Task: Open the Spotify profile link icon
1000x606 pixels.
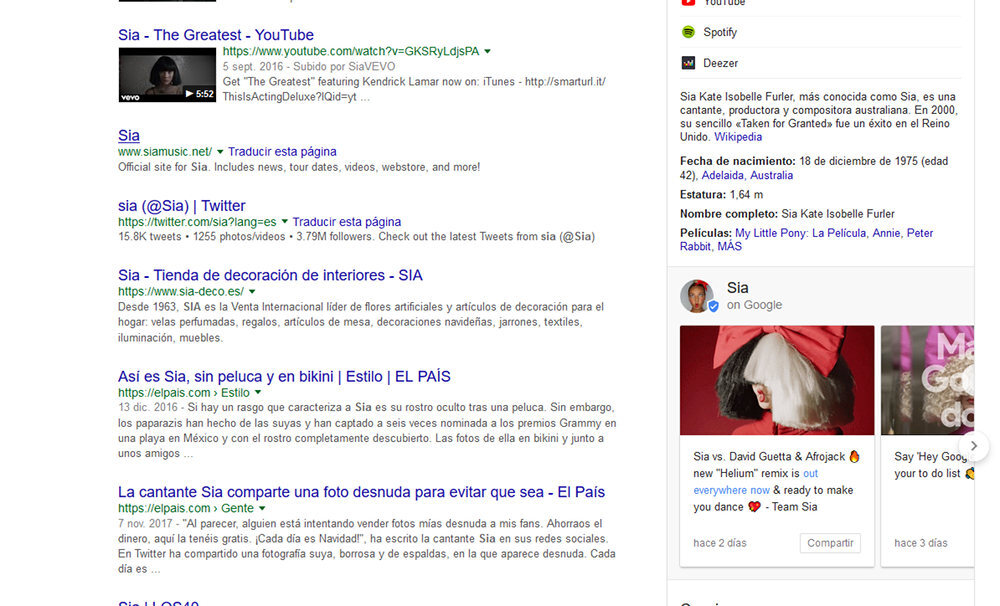Action: coord(688,32)
